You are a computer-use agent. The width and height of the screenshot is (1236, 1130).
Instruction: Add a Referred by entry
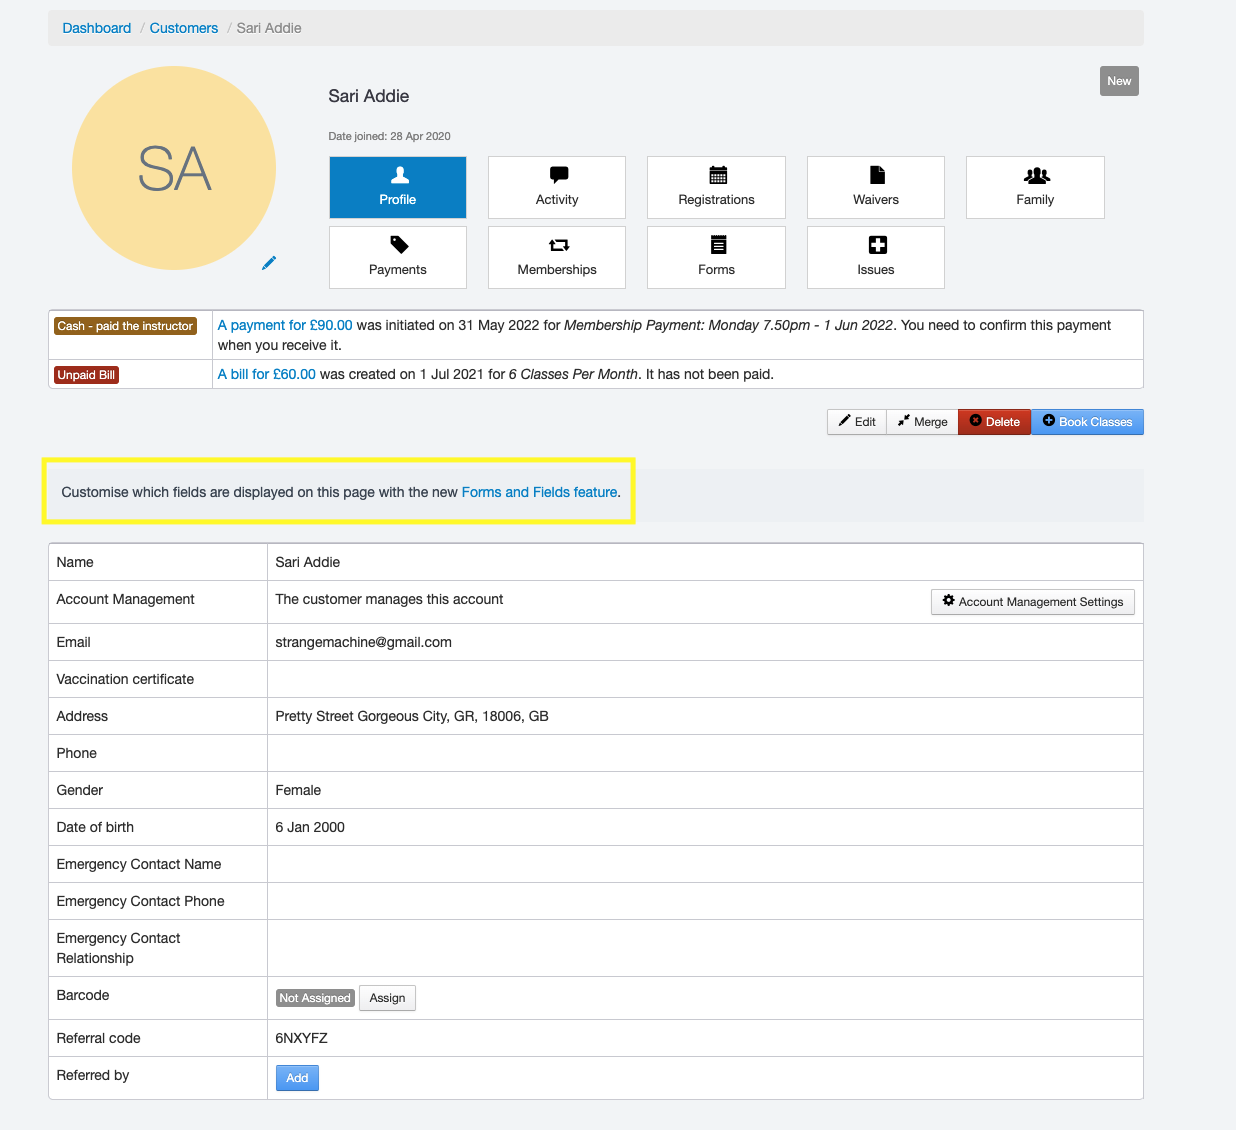pyautogui.click(x=297, y=1078)
